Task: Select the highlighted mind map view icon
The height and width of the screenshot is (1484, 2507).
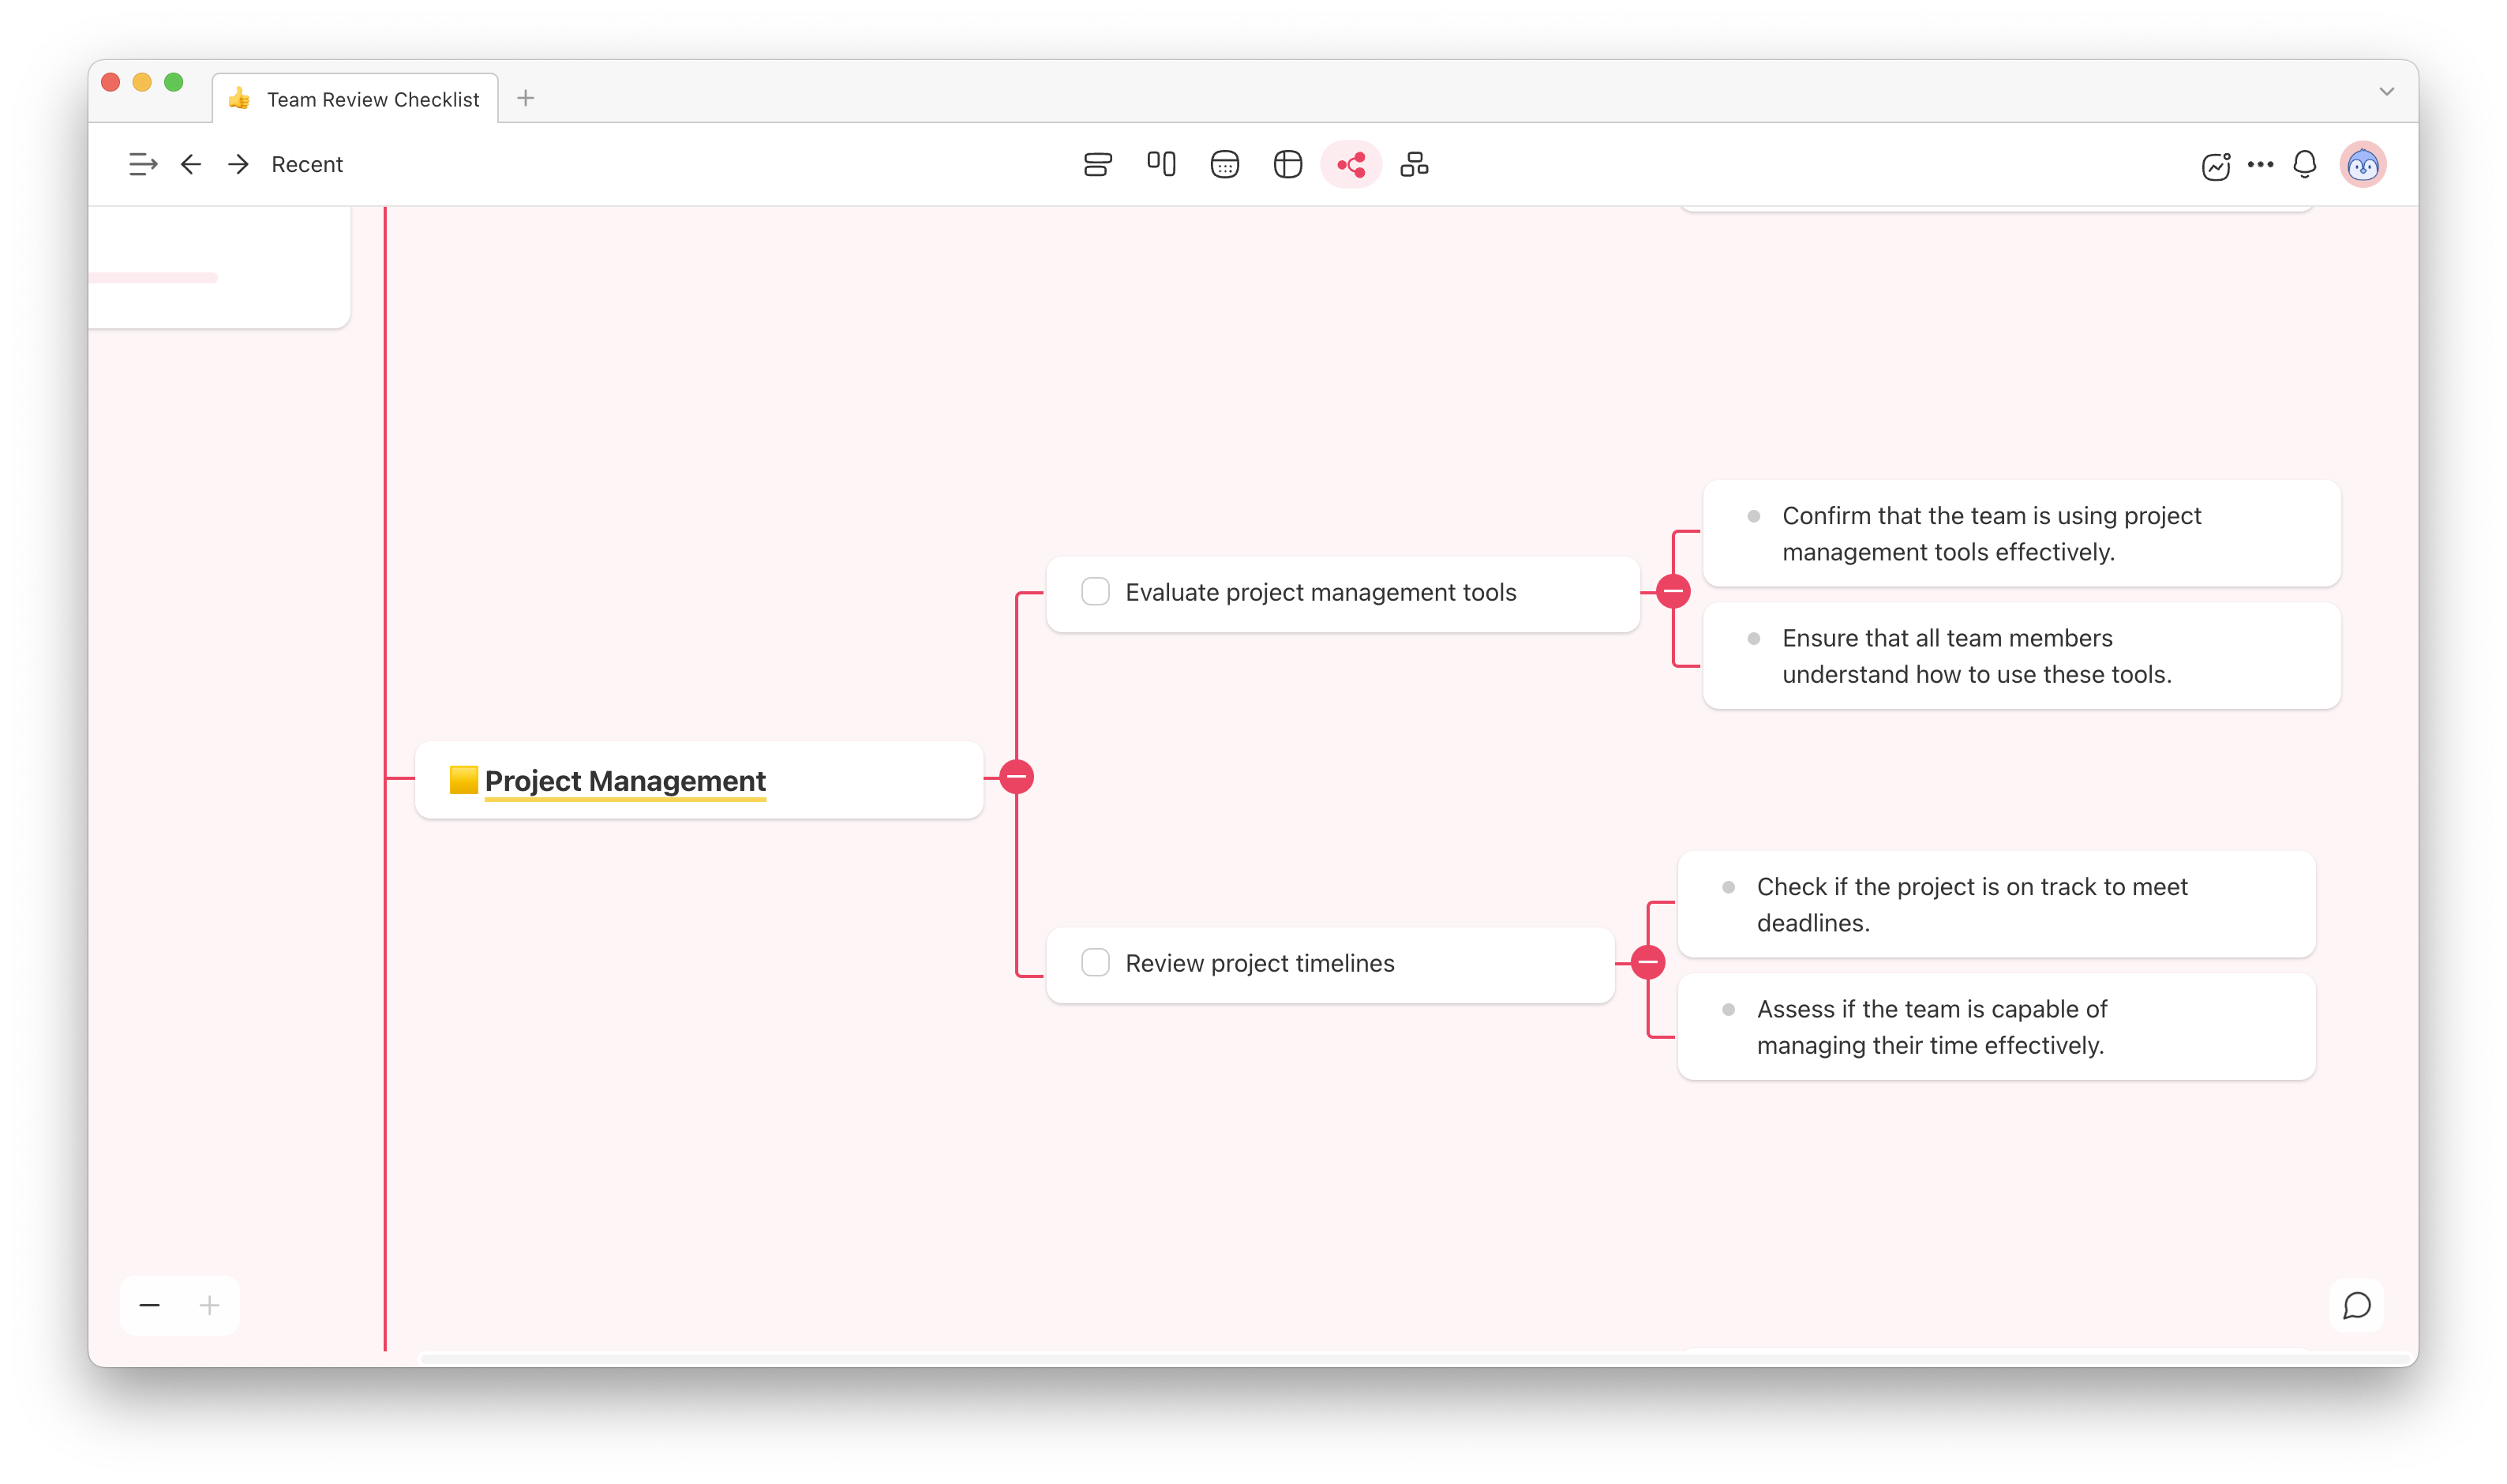Action: [x=1351, y=164]
